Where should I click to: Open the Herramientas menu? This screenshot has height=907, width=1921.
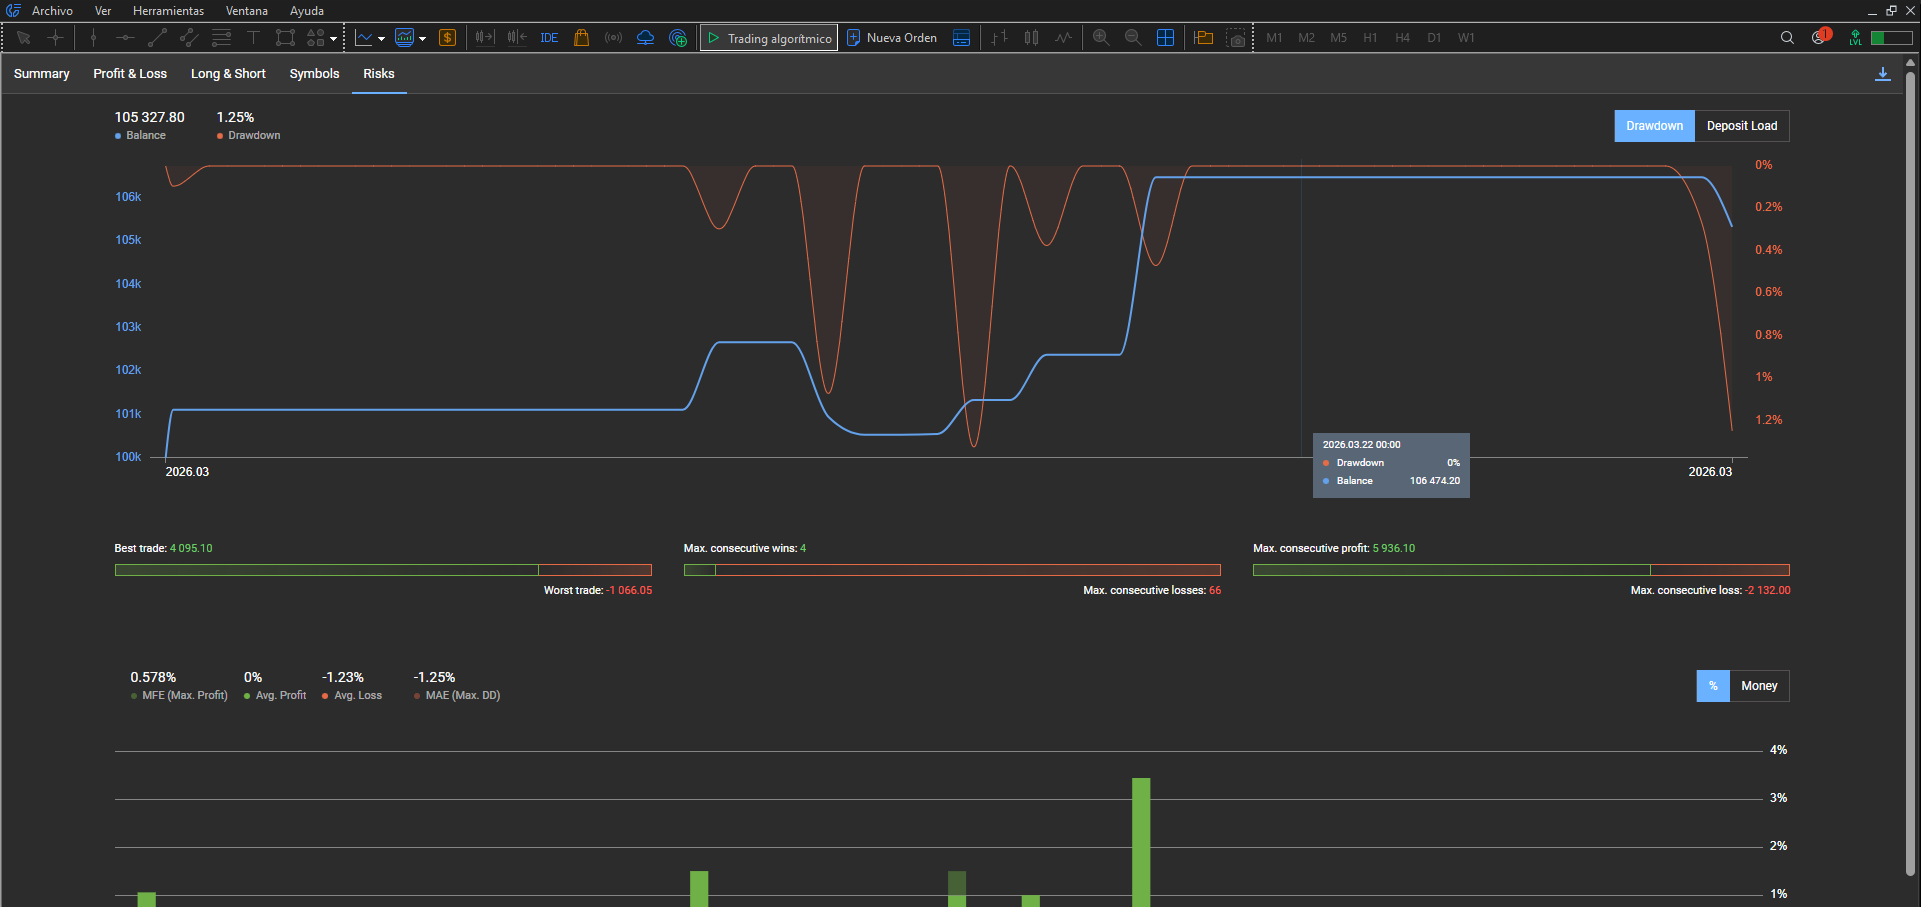click(168, 11)
